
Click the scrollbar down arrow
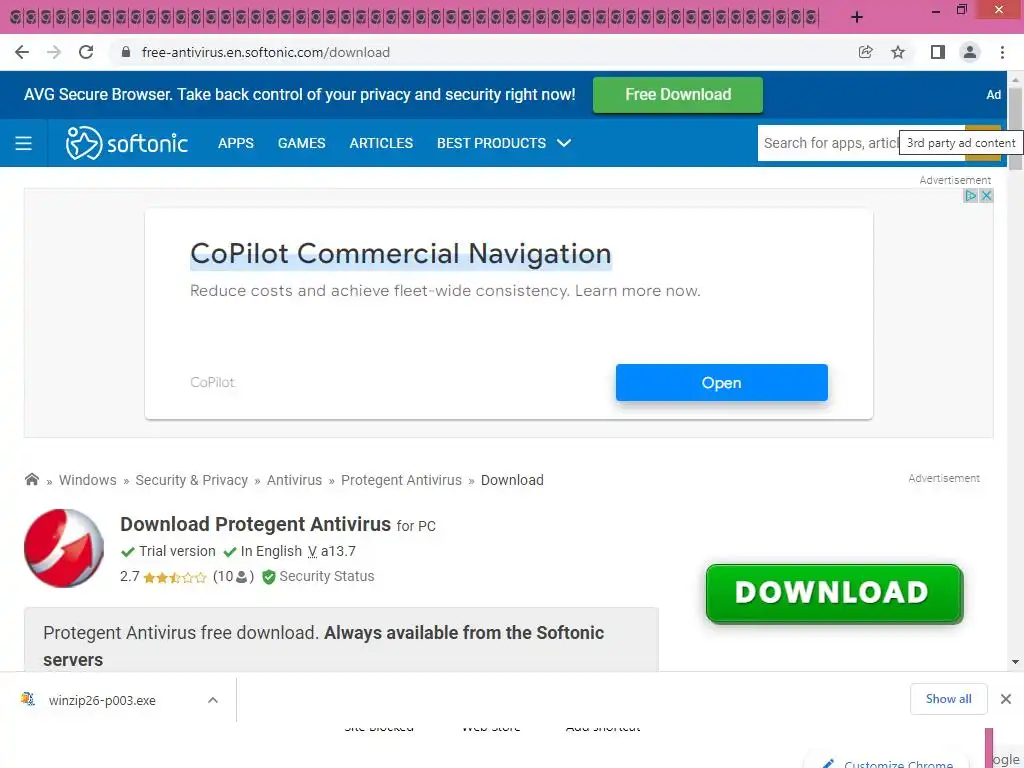(x=1015, y=662)
